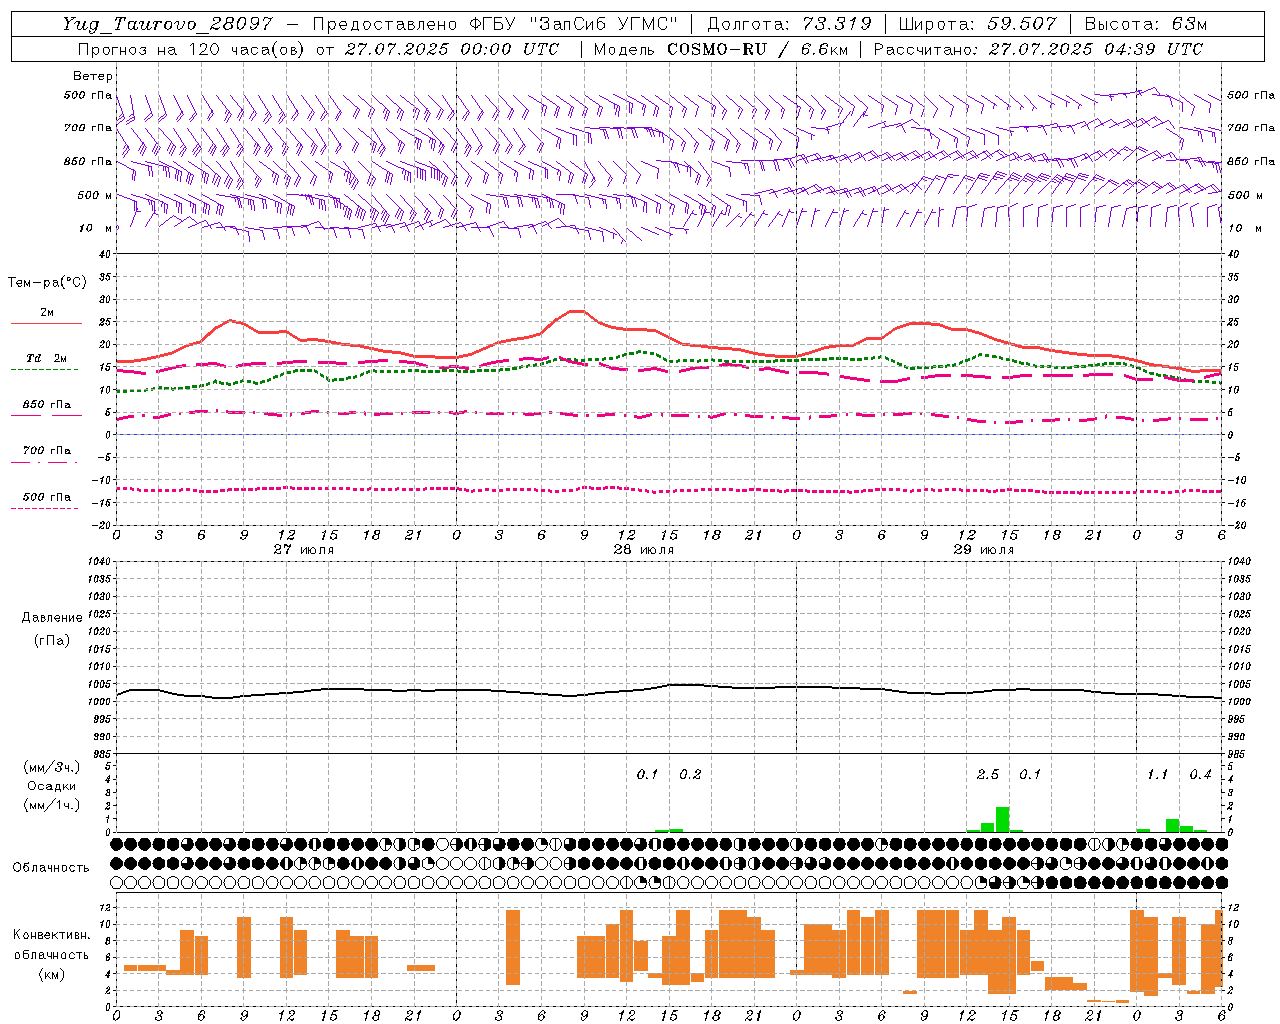Click the Осадки precipitation label
Viewport: 1280px width, 1024px height.
(x=52, y=786)
